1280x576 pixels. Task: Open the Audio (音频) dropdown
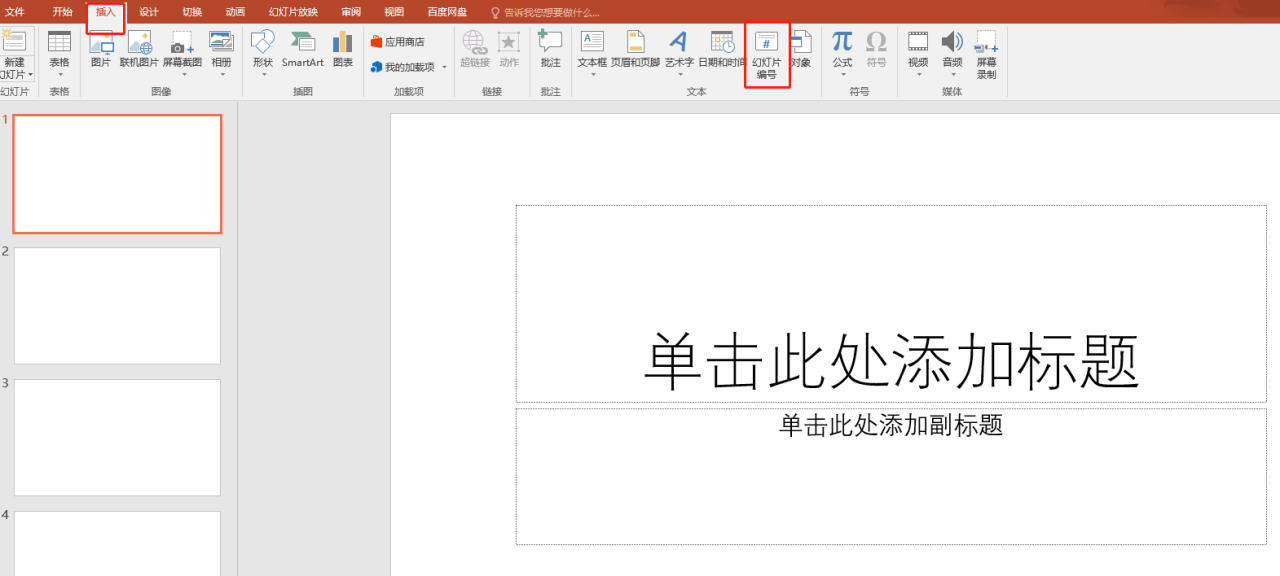[x=952, y=73]
